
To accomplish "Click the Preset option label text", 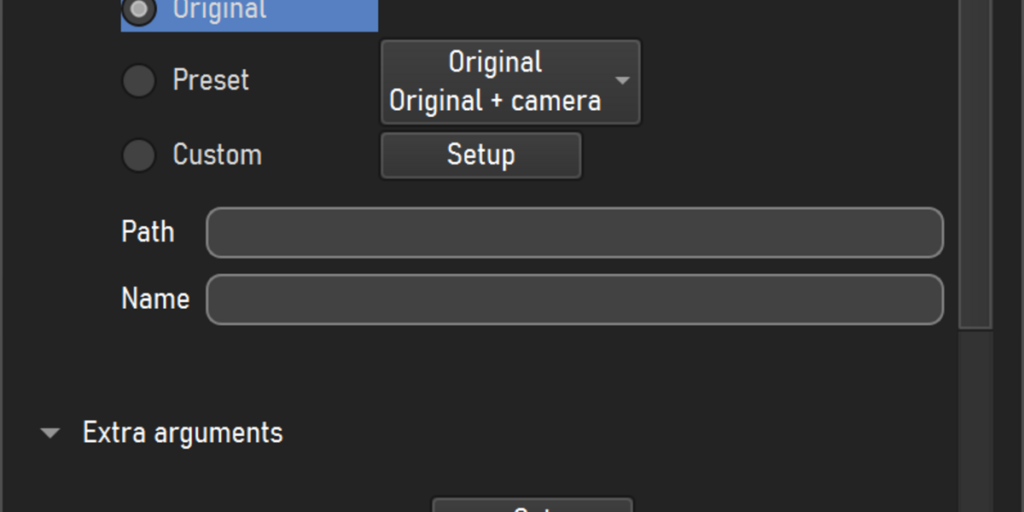I will click(x=211, y=80).
